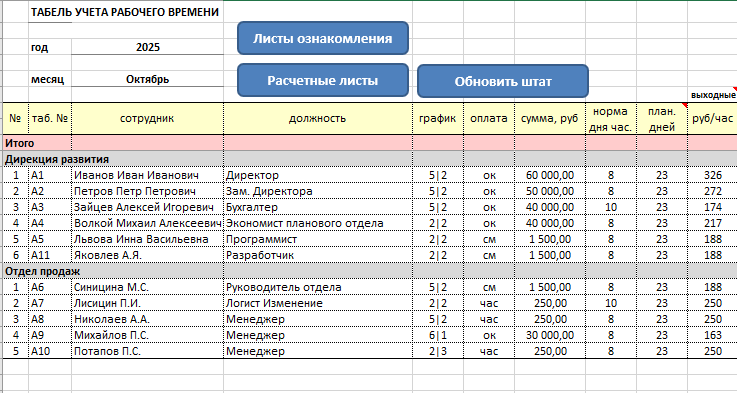
Task: Select the sum cell '50 000,00'
Action: point(549,191)
